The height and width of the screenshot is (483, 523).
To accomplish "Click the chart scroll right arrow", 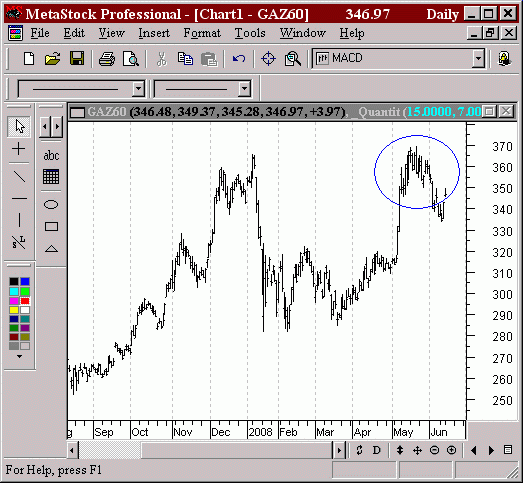I will pos(339,450).
